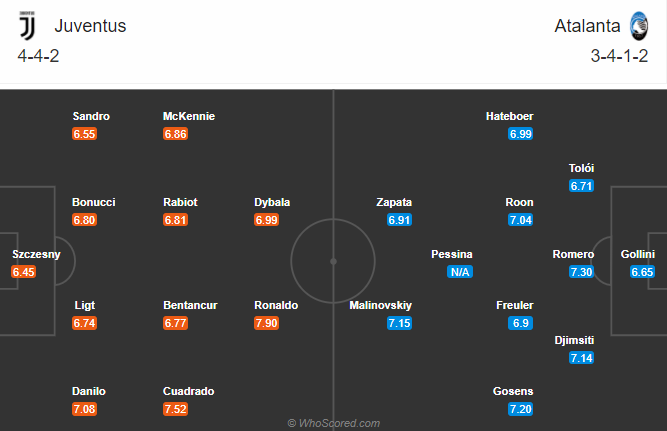Click Romero's 7.30 rating badge
This screenshot has width=667, height=431.
pos(581,272)
